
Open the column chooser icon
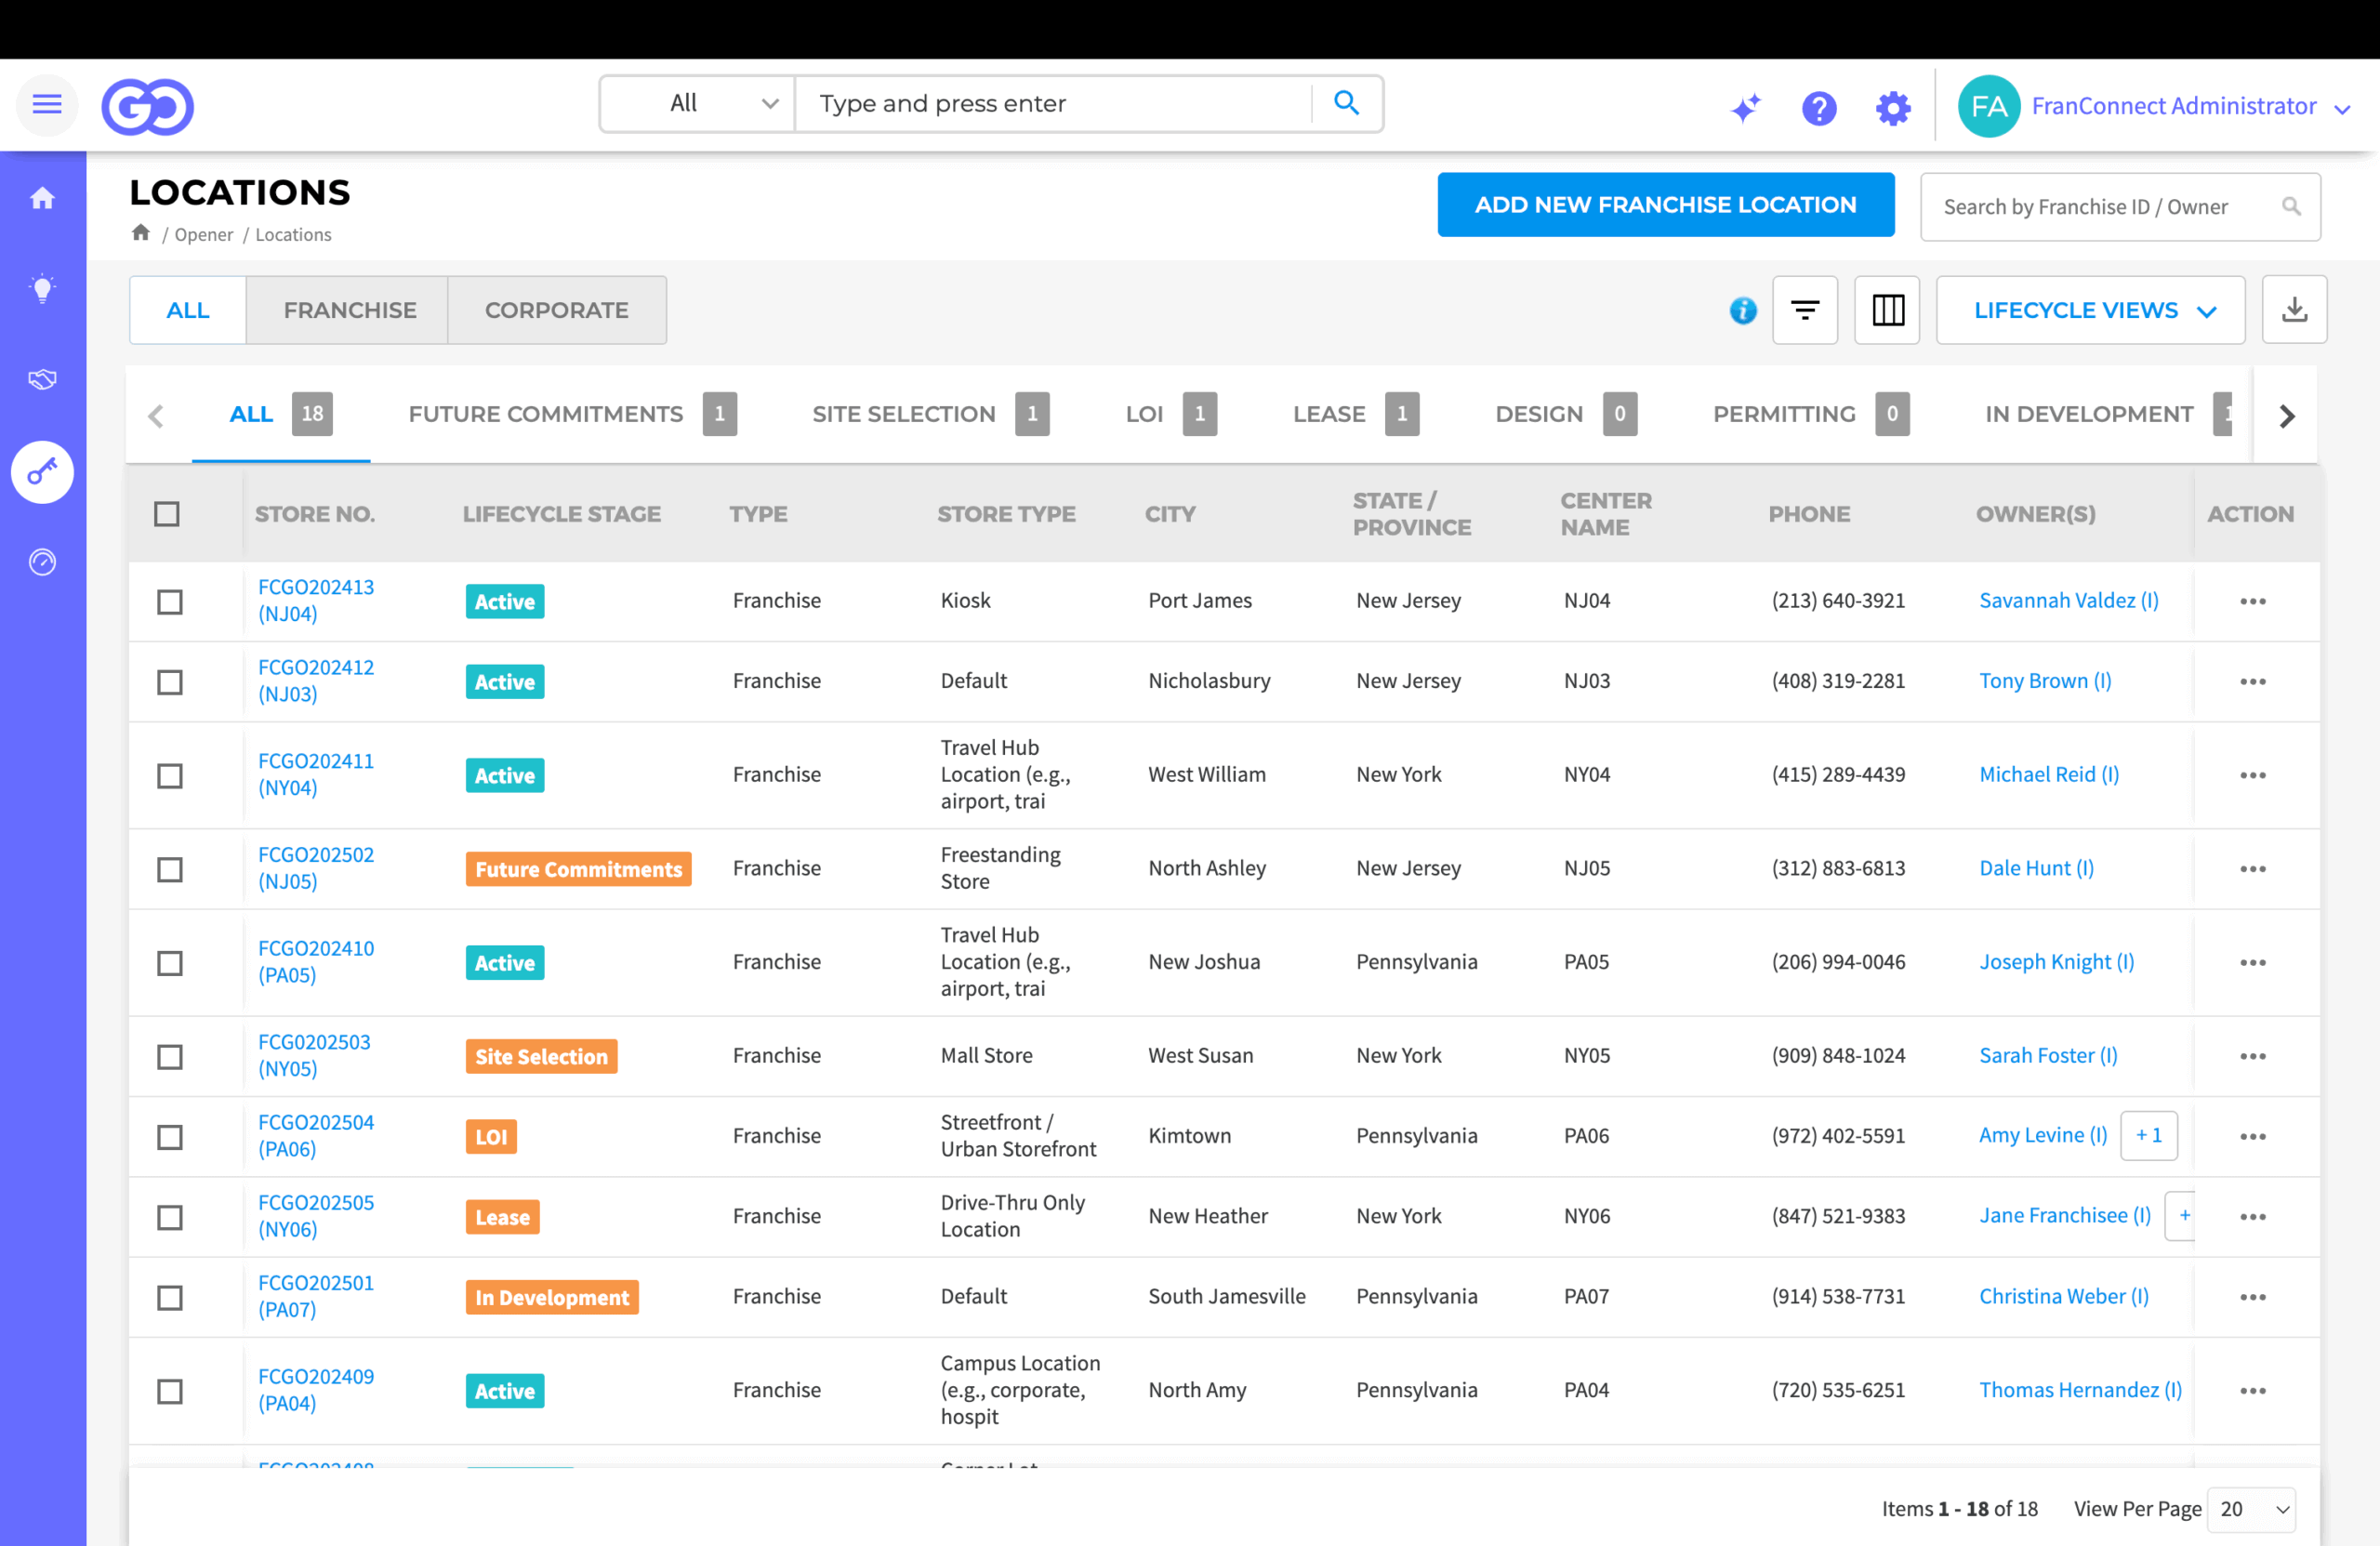click(1887, 310)
